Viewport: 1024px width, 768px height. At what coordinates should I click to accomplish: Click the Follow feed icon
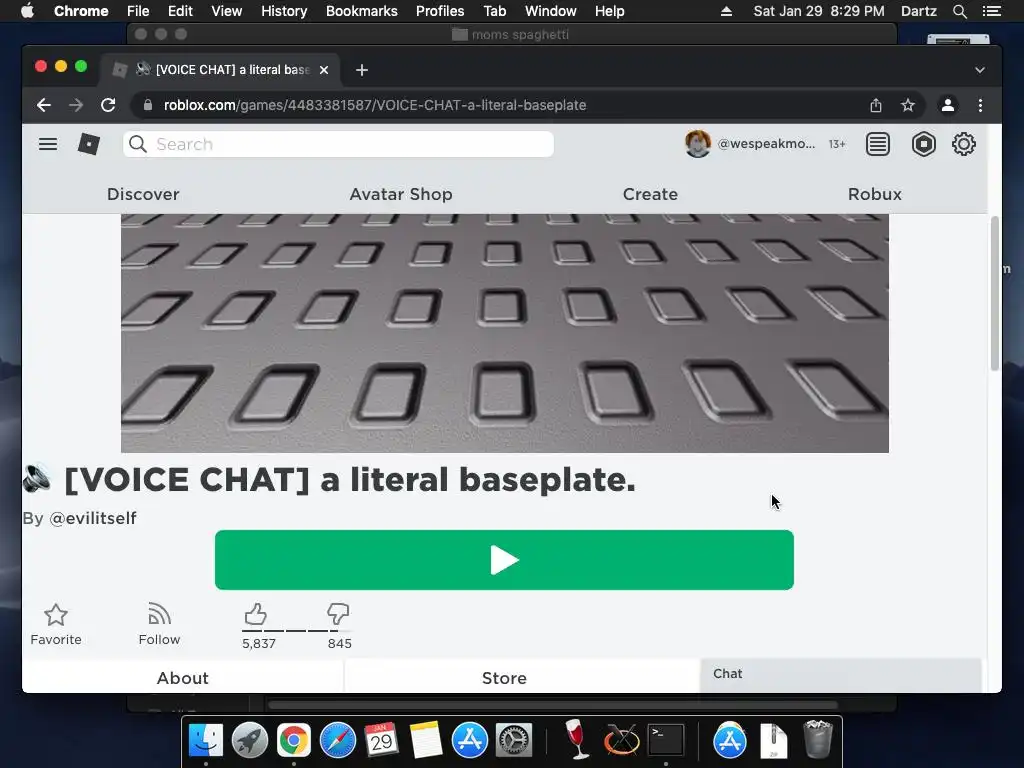pyautogui.click(x=159, y=614)
